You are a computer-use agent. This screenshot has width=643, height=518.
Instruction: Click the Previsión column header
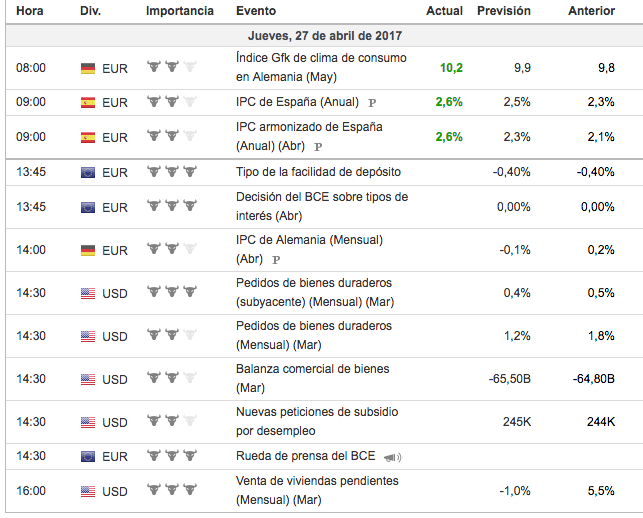point(504,11)
